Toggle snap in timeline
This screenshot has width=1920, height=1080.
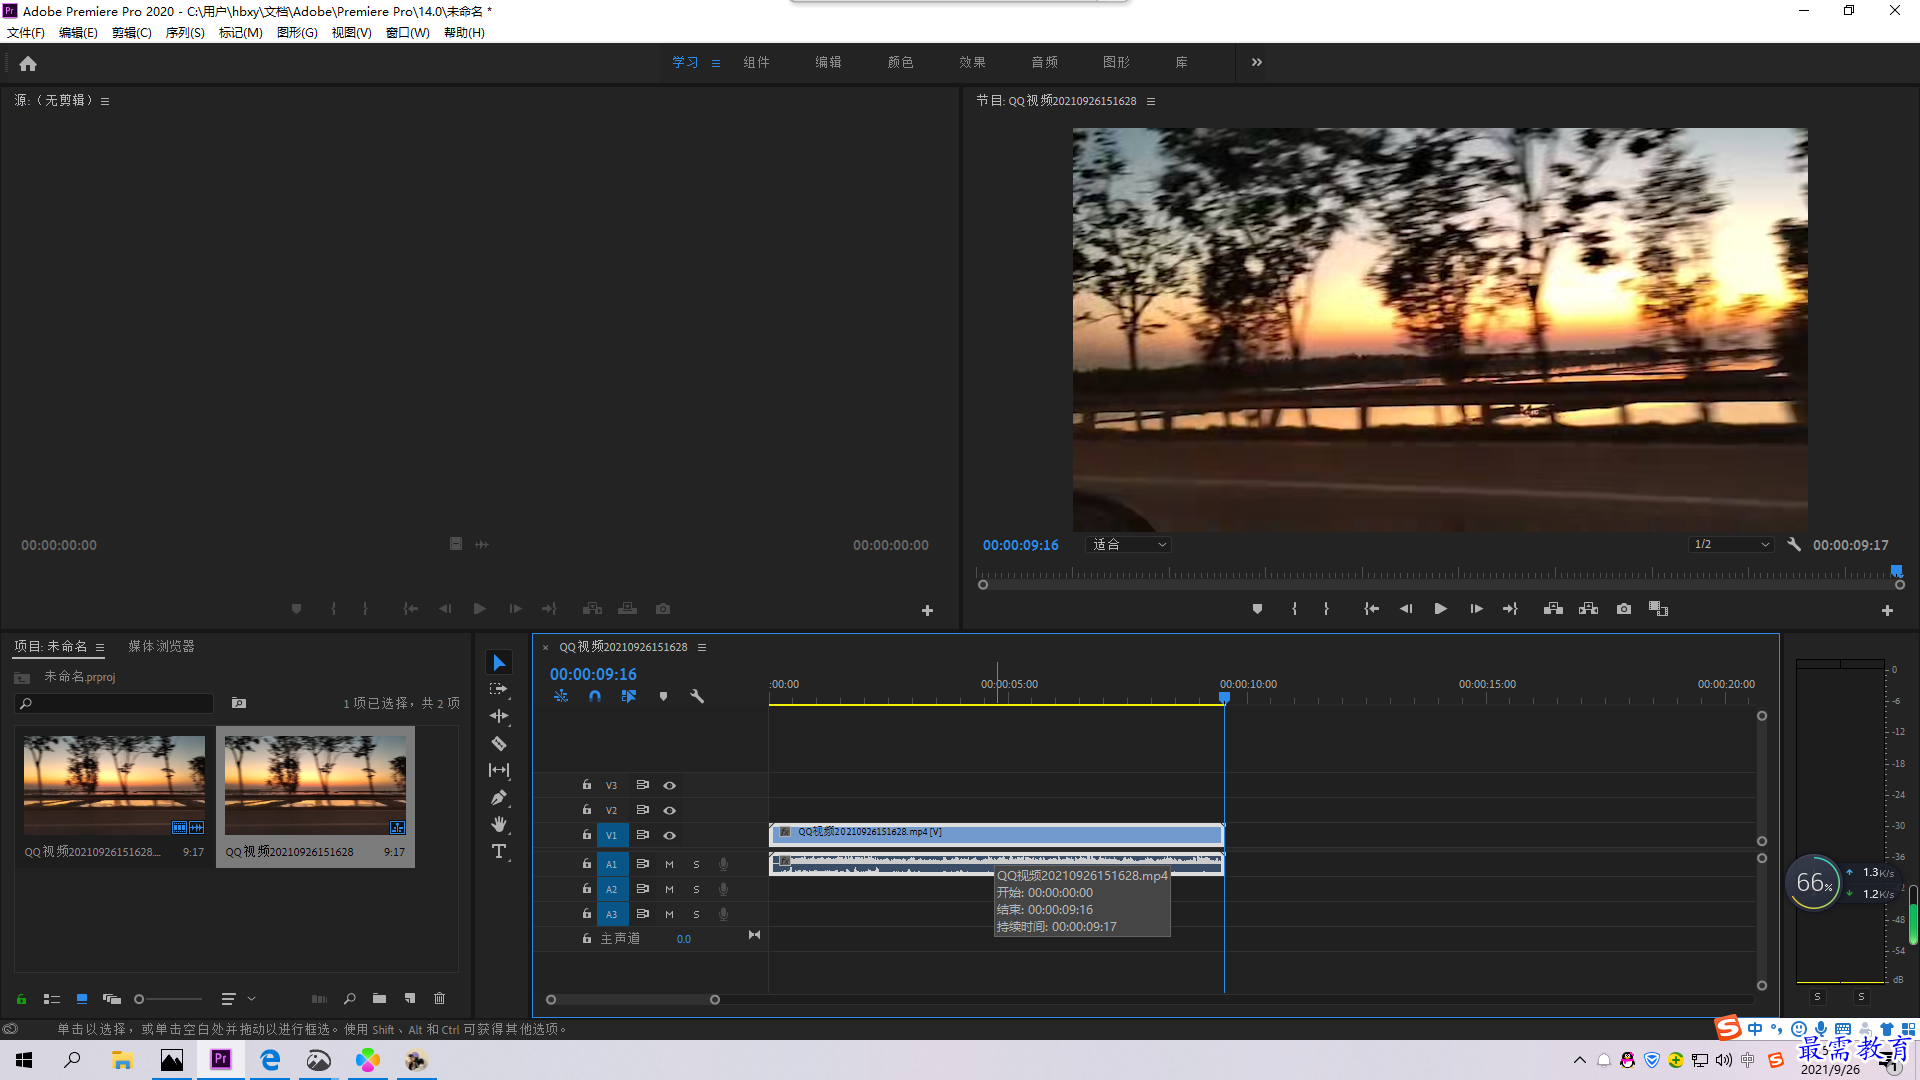coord(595,696)
